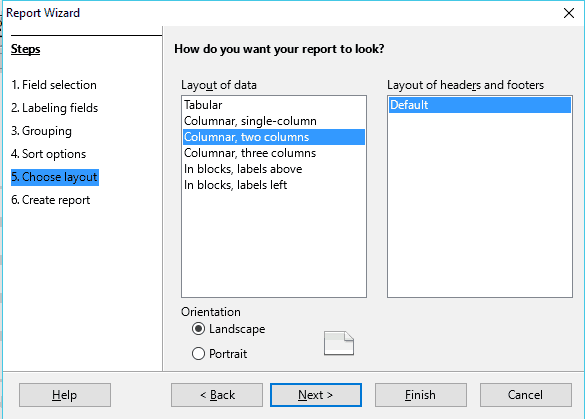
Task: Select In blocks, labels above layout
Action: click(273, 169)
